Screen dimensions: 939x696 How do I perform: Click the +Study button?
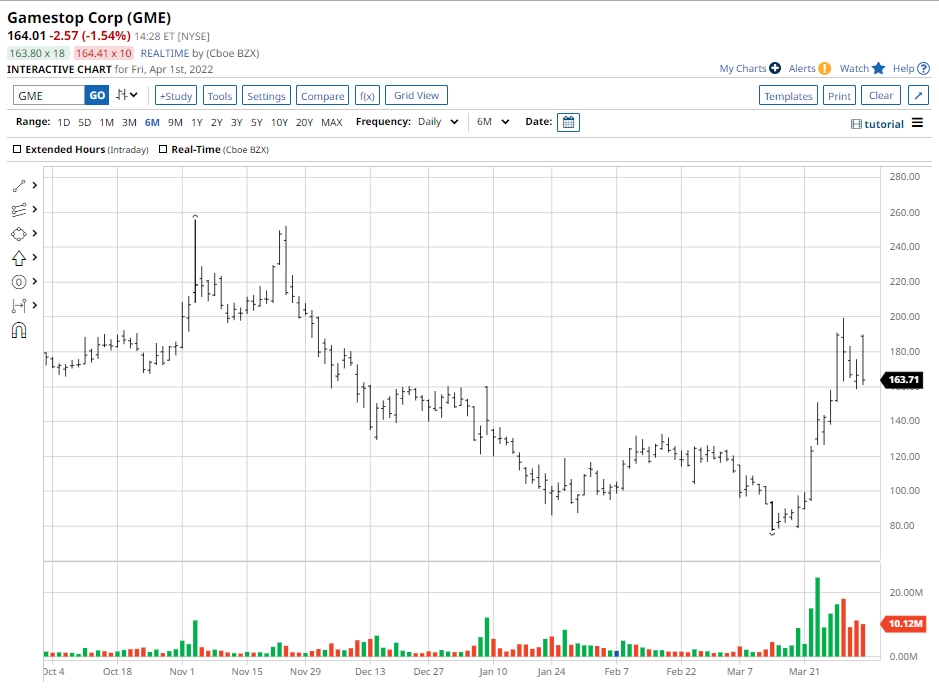point(175,96)
